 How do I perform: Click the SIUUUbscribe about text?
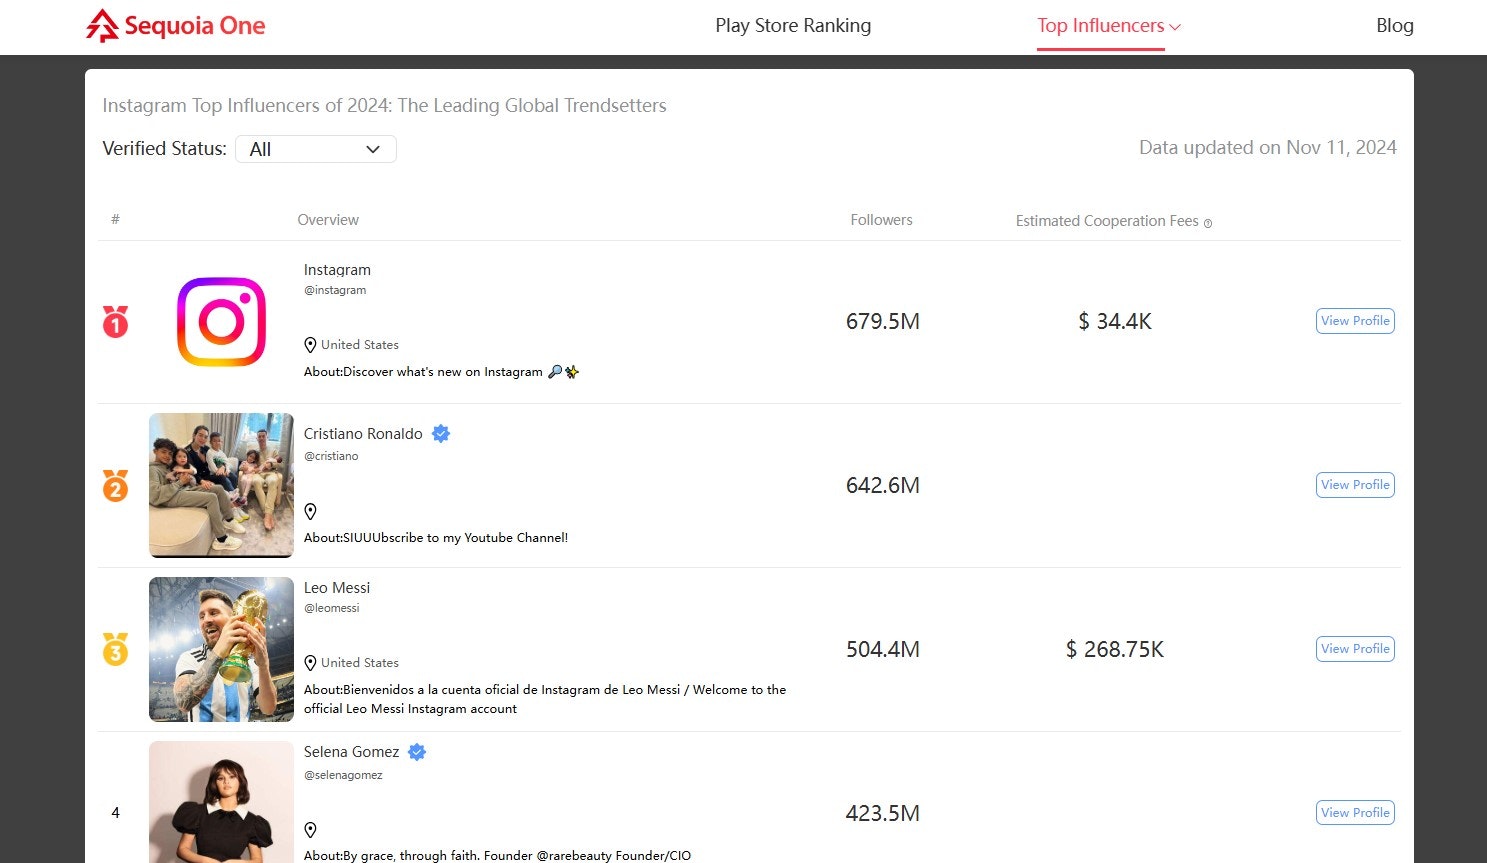(436, 538)
